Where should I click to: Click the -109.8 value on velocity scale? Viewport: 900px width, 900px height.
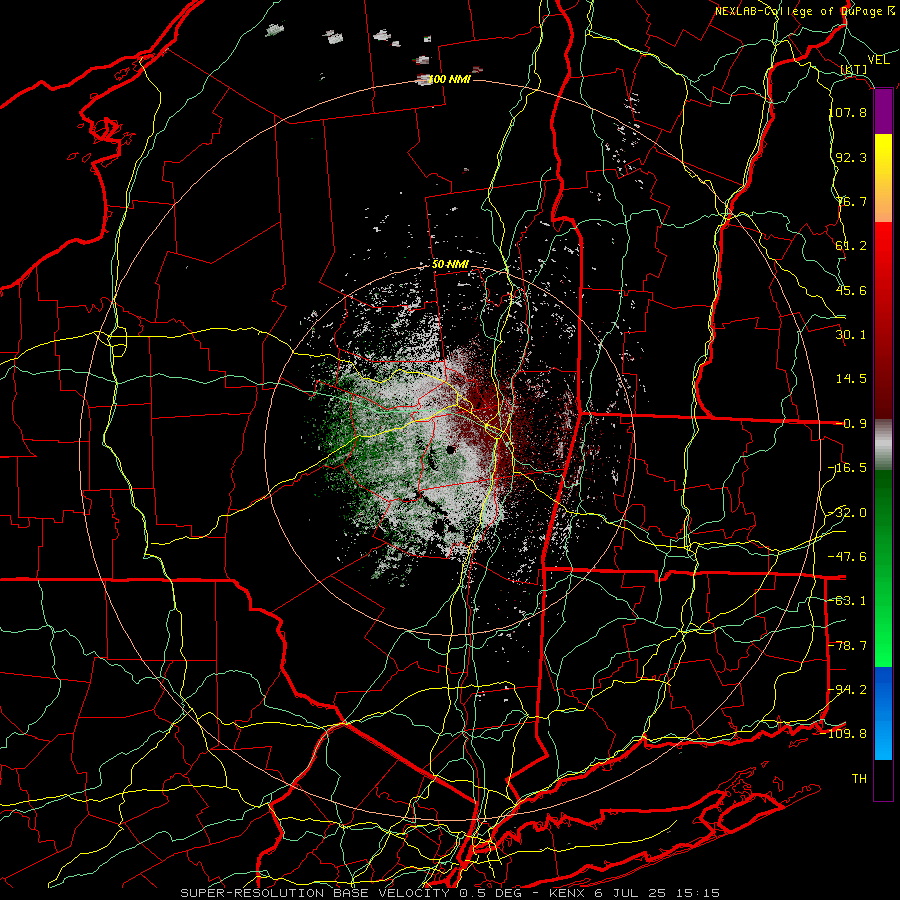pos(844,734)
